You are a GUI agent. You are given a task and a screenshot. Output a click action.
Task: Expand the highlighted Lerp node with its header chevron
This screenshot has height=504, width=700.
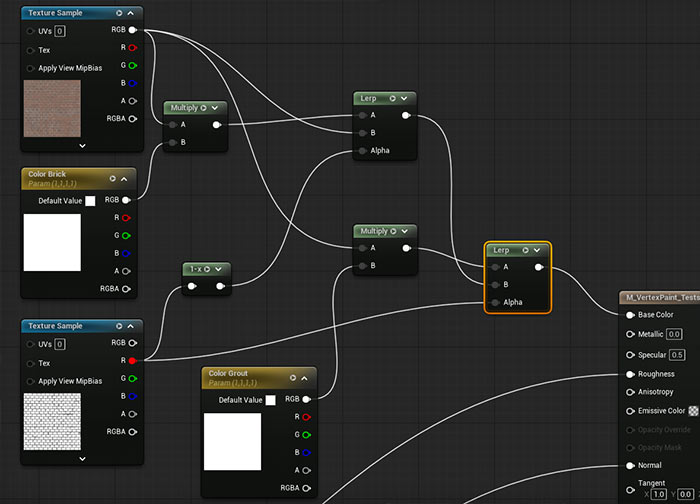537,250
